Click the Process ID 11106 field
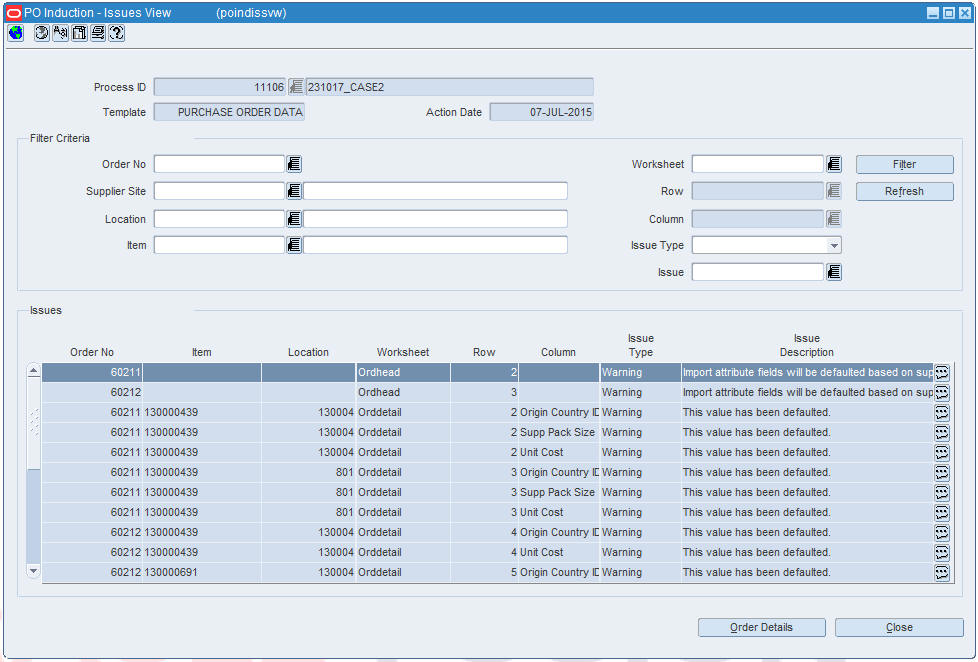Viewport: 978px width, 662px height. [x=220, y=87]
